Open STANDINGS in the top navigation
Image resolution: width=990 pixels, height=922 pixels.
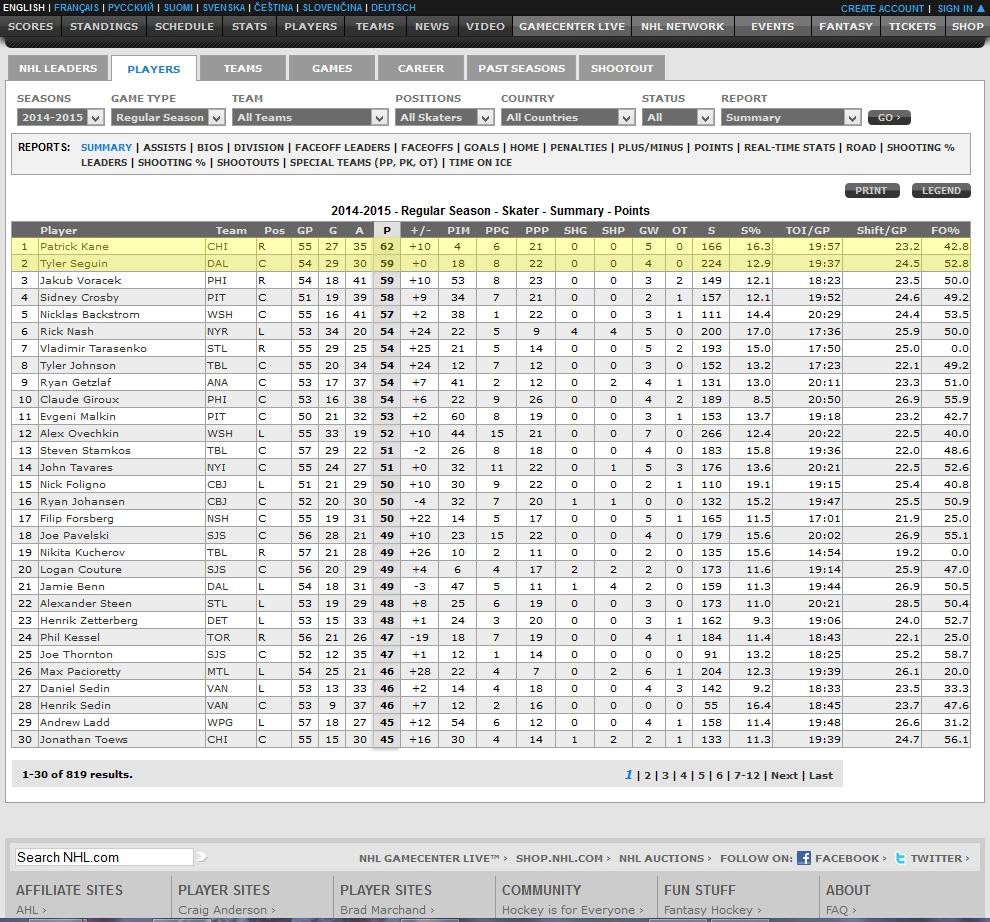pos(104,27)
